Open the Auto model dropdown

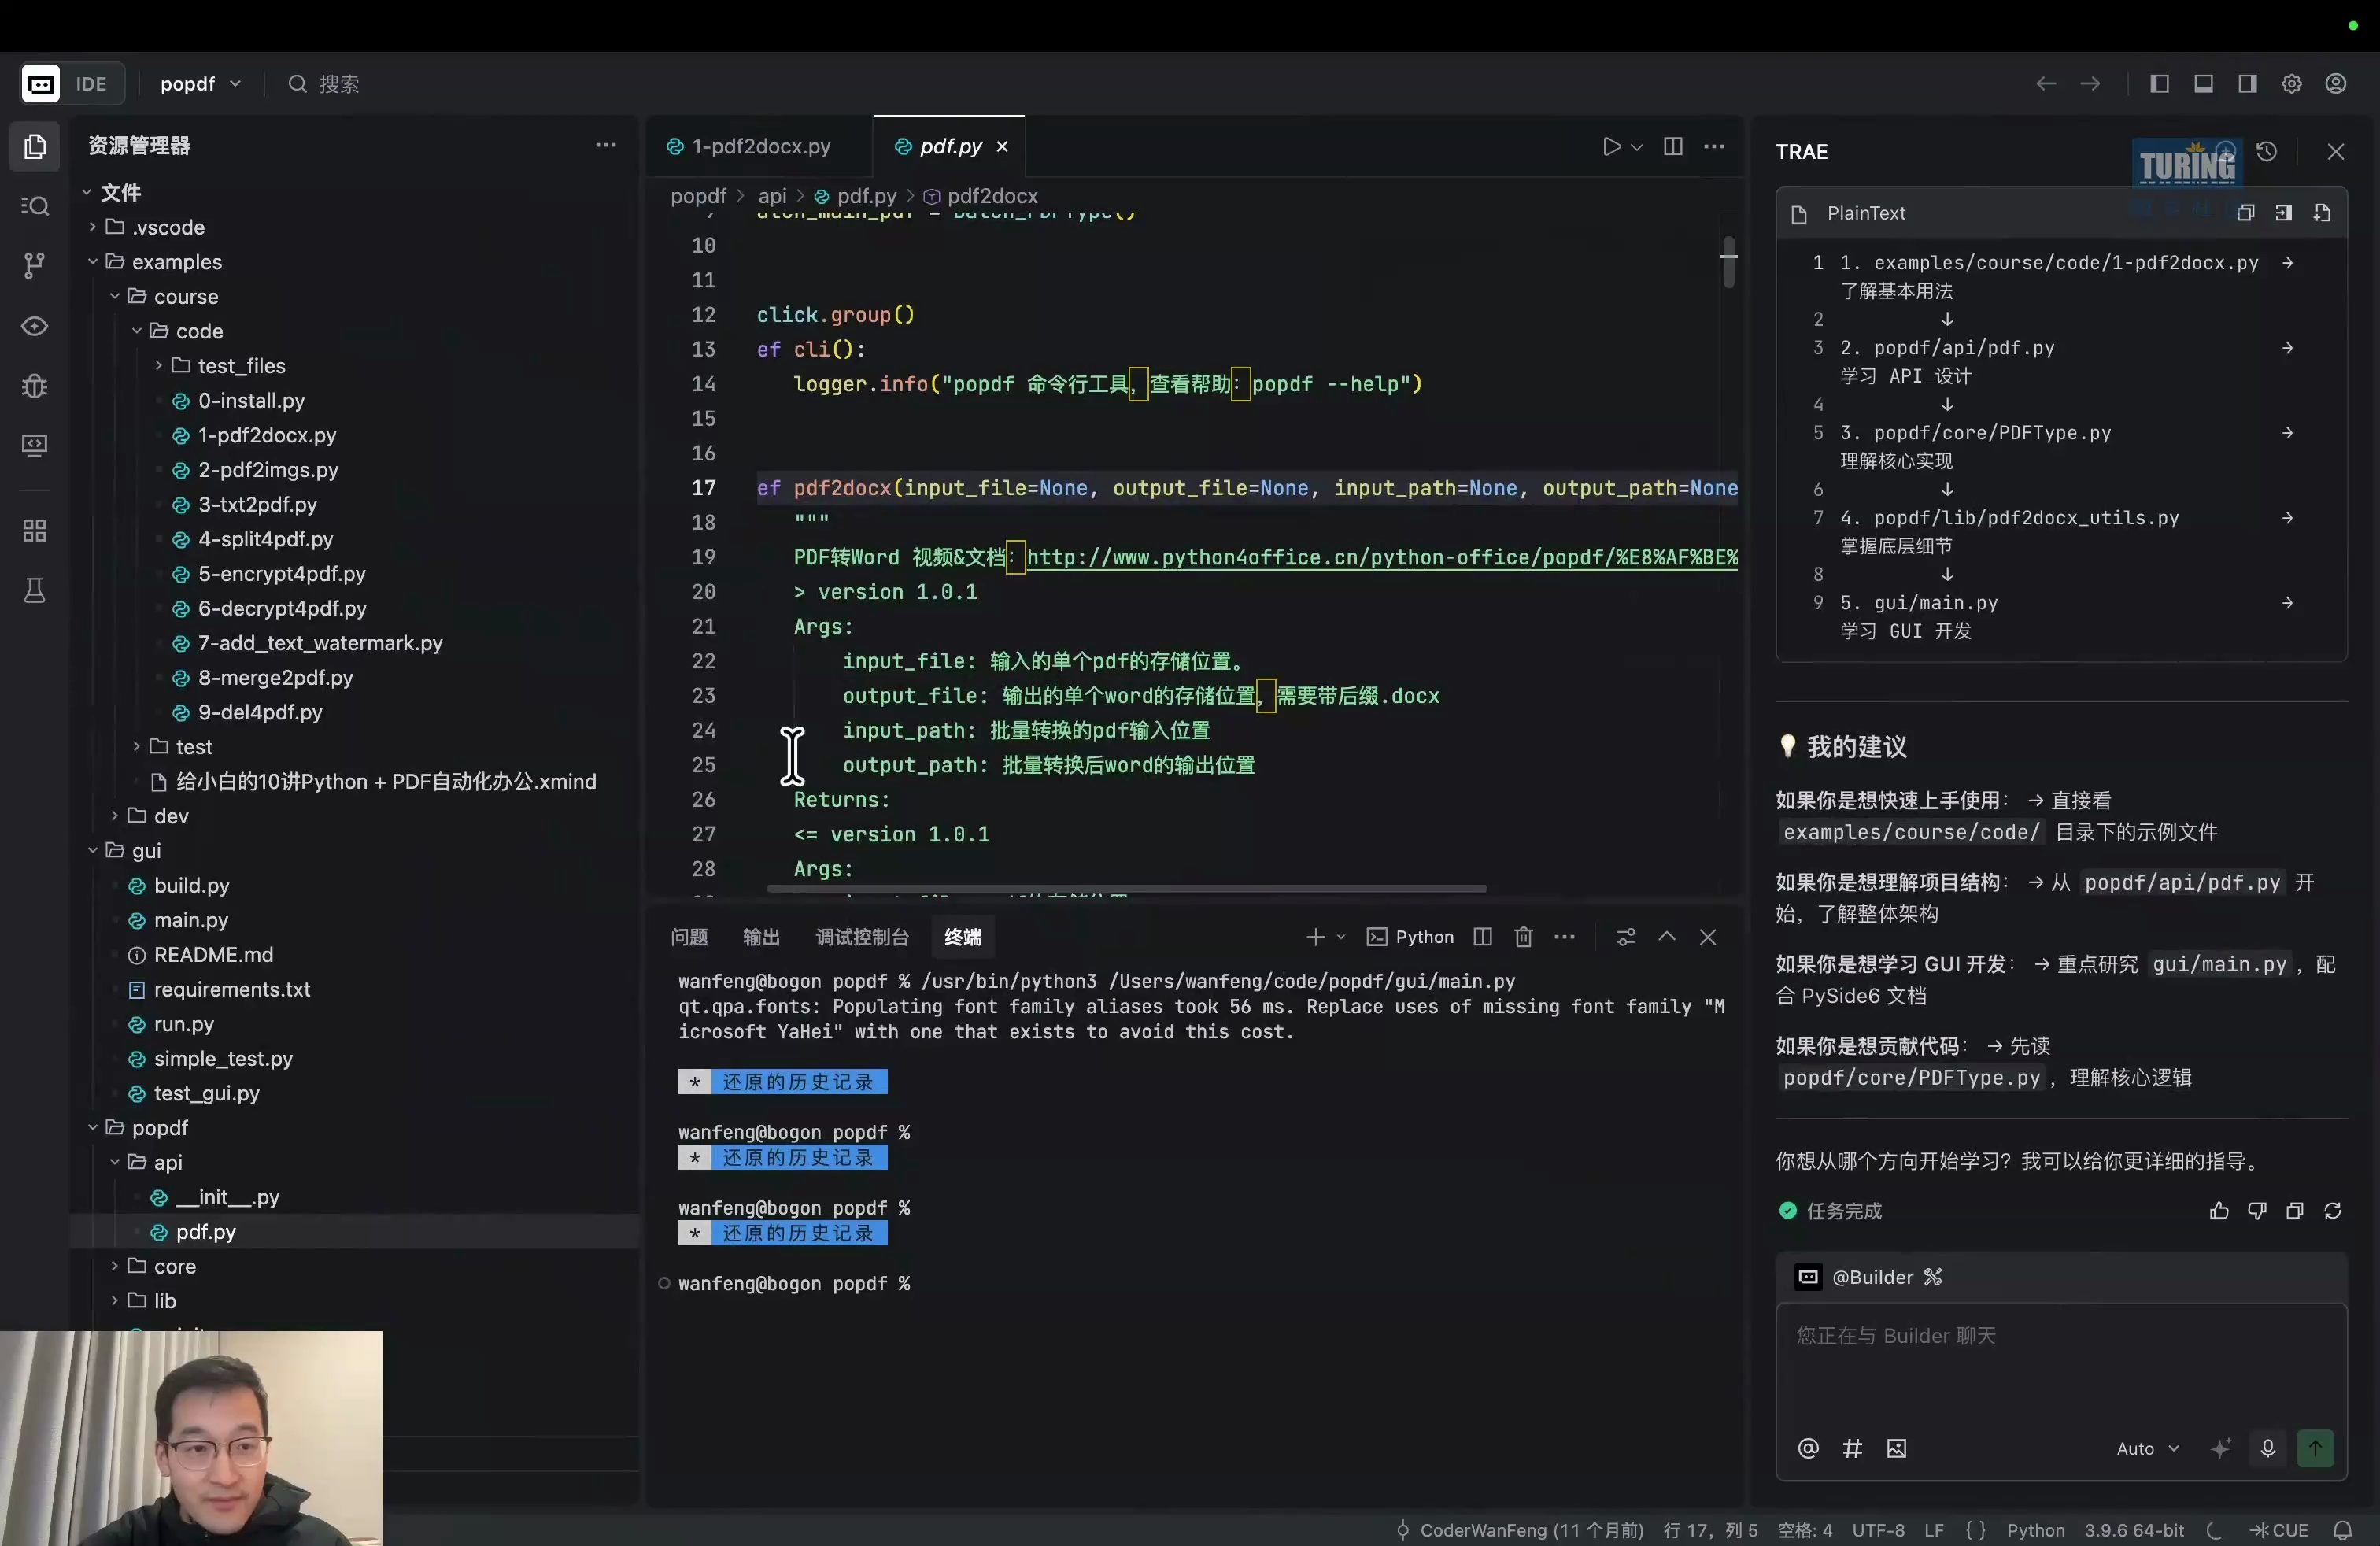(x=2147, y=1448)
